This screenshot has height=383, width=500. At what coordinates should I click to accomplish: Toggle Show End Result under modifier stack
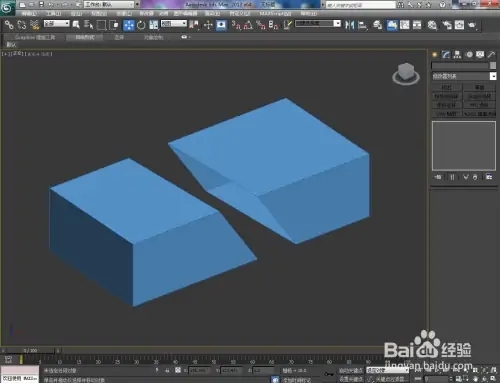tap(452, 177)
